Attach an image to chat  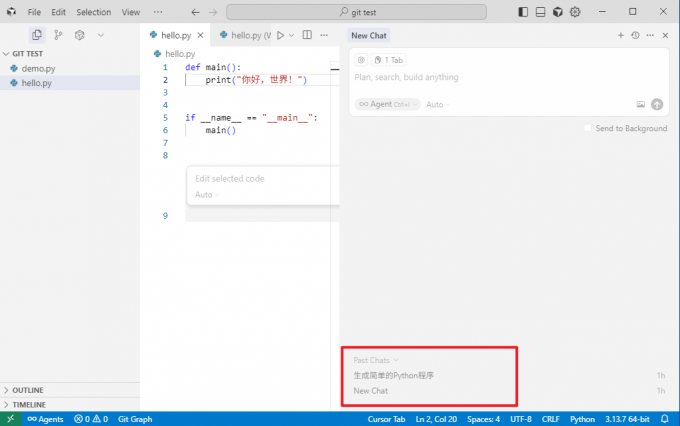pyautogui.click(x=641, y=104)
